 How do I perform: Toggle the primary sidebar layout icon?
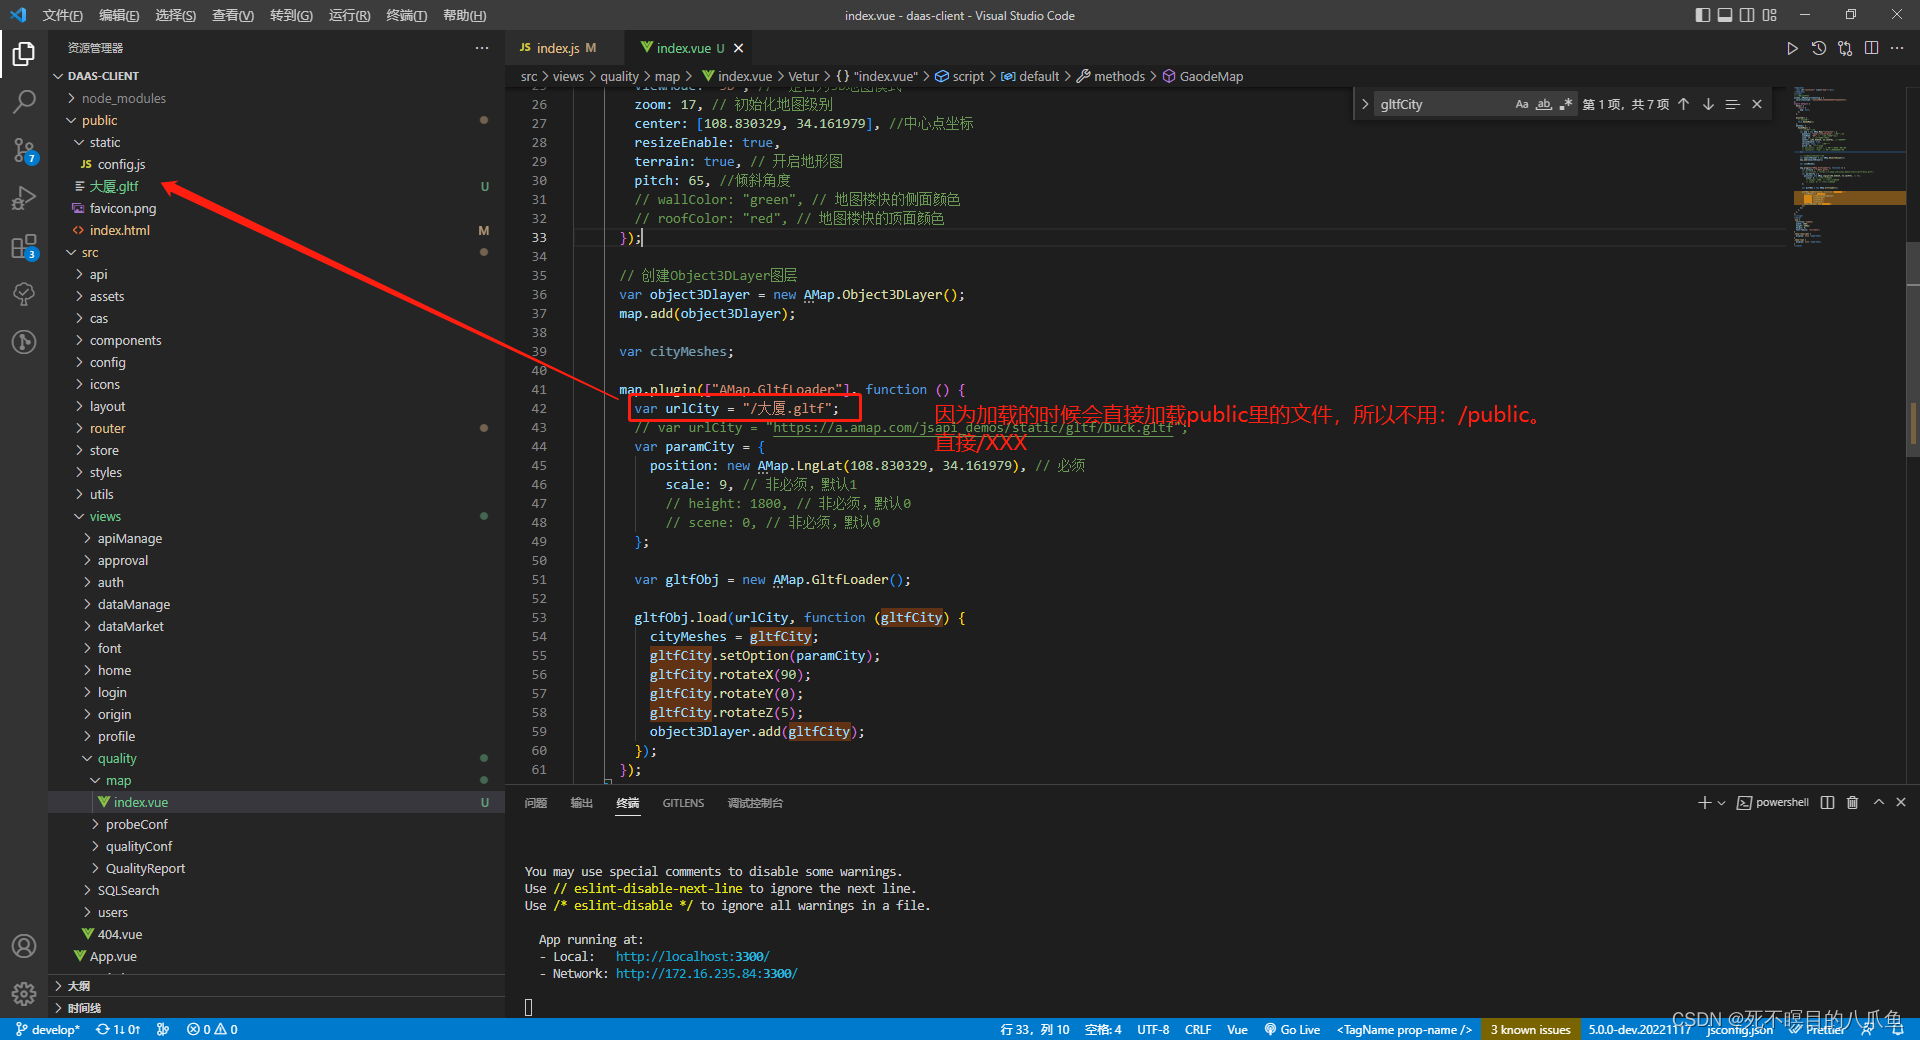pos(1703,15)
